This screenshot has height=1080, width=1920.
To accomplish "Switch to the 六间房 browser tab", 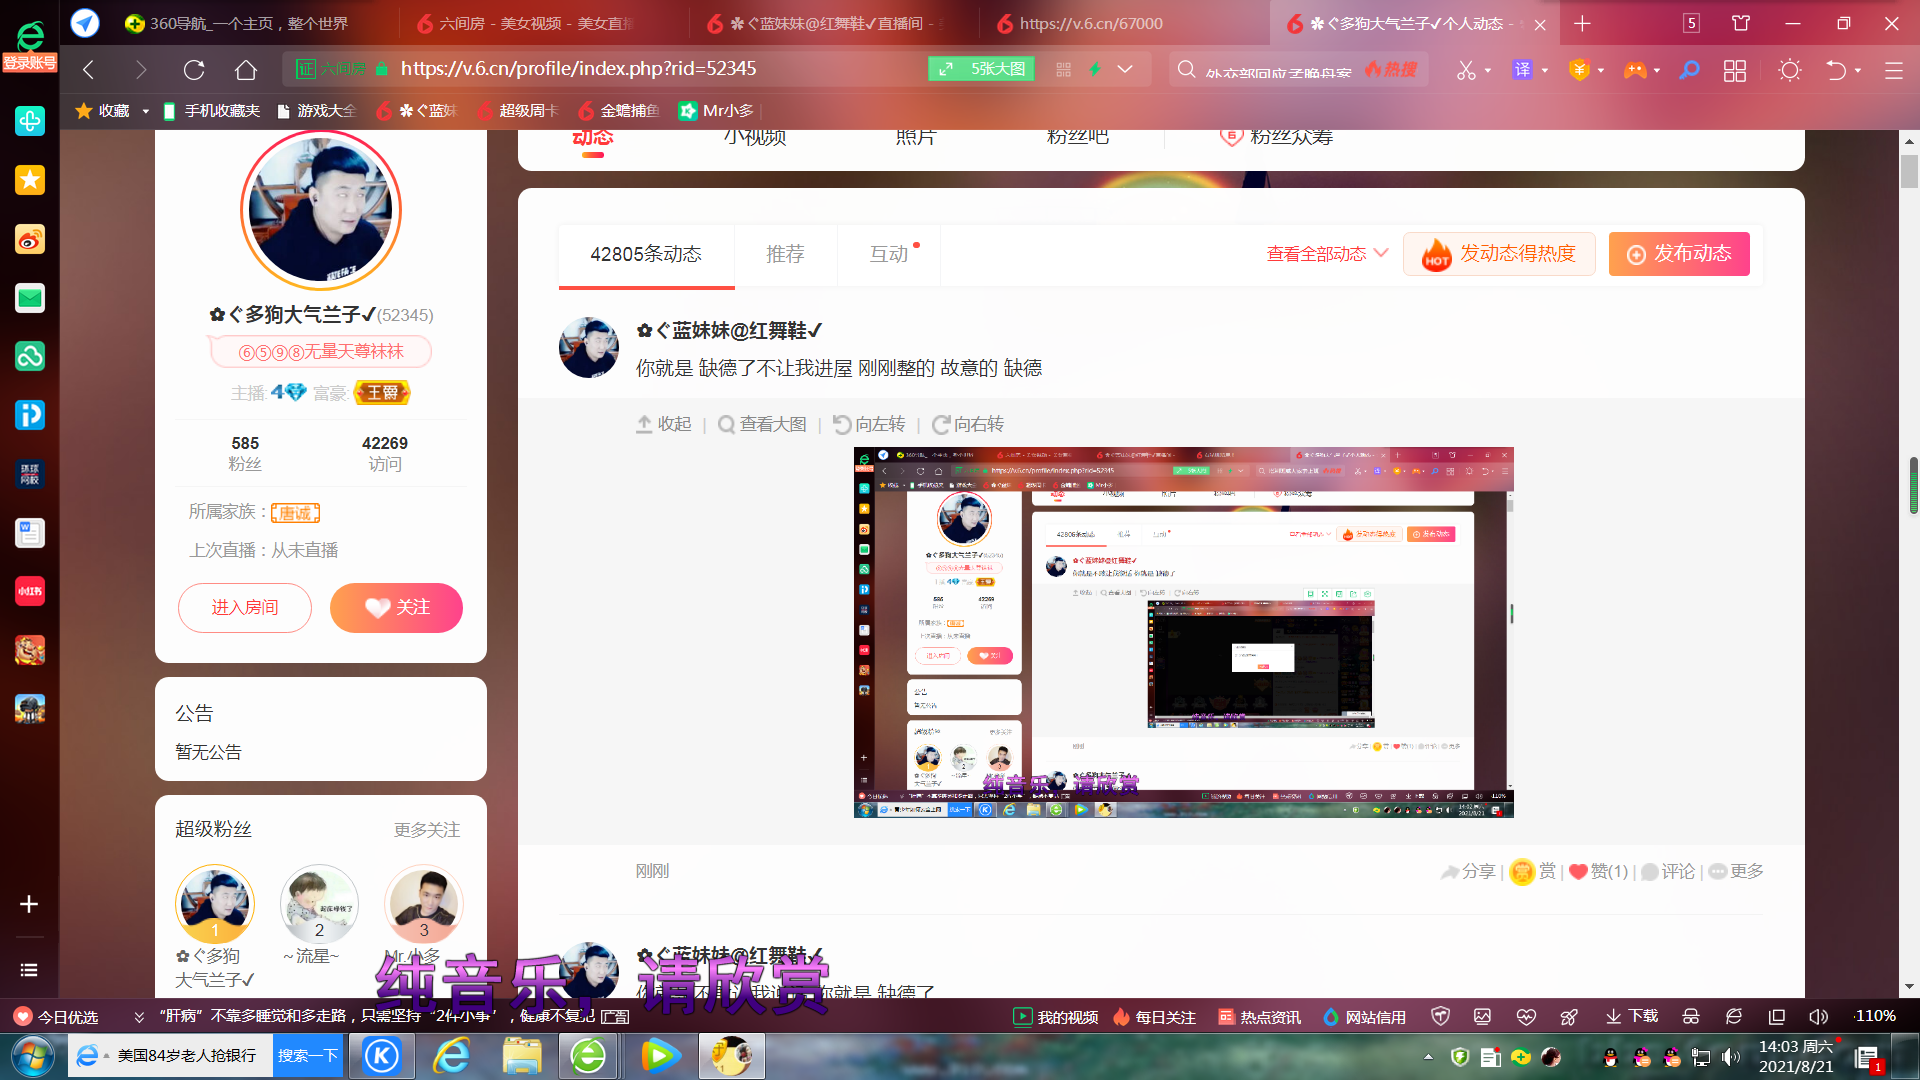I will 536,23.
